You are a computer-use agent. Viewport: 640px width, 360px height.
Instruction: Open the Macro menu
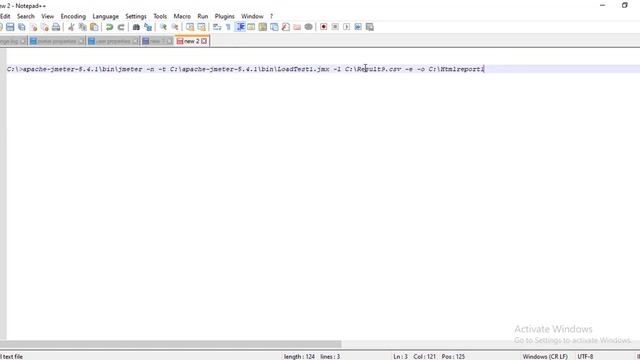click(182, 16)
